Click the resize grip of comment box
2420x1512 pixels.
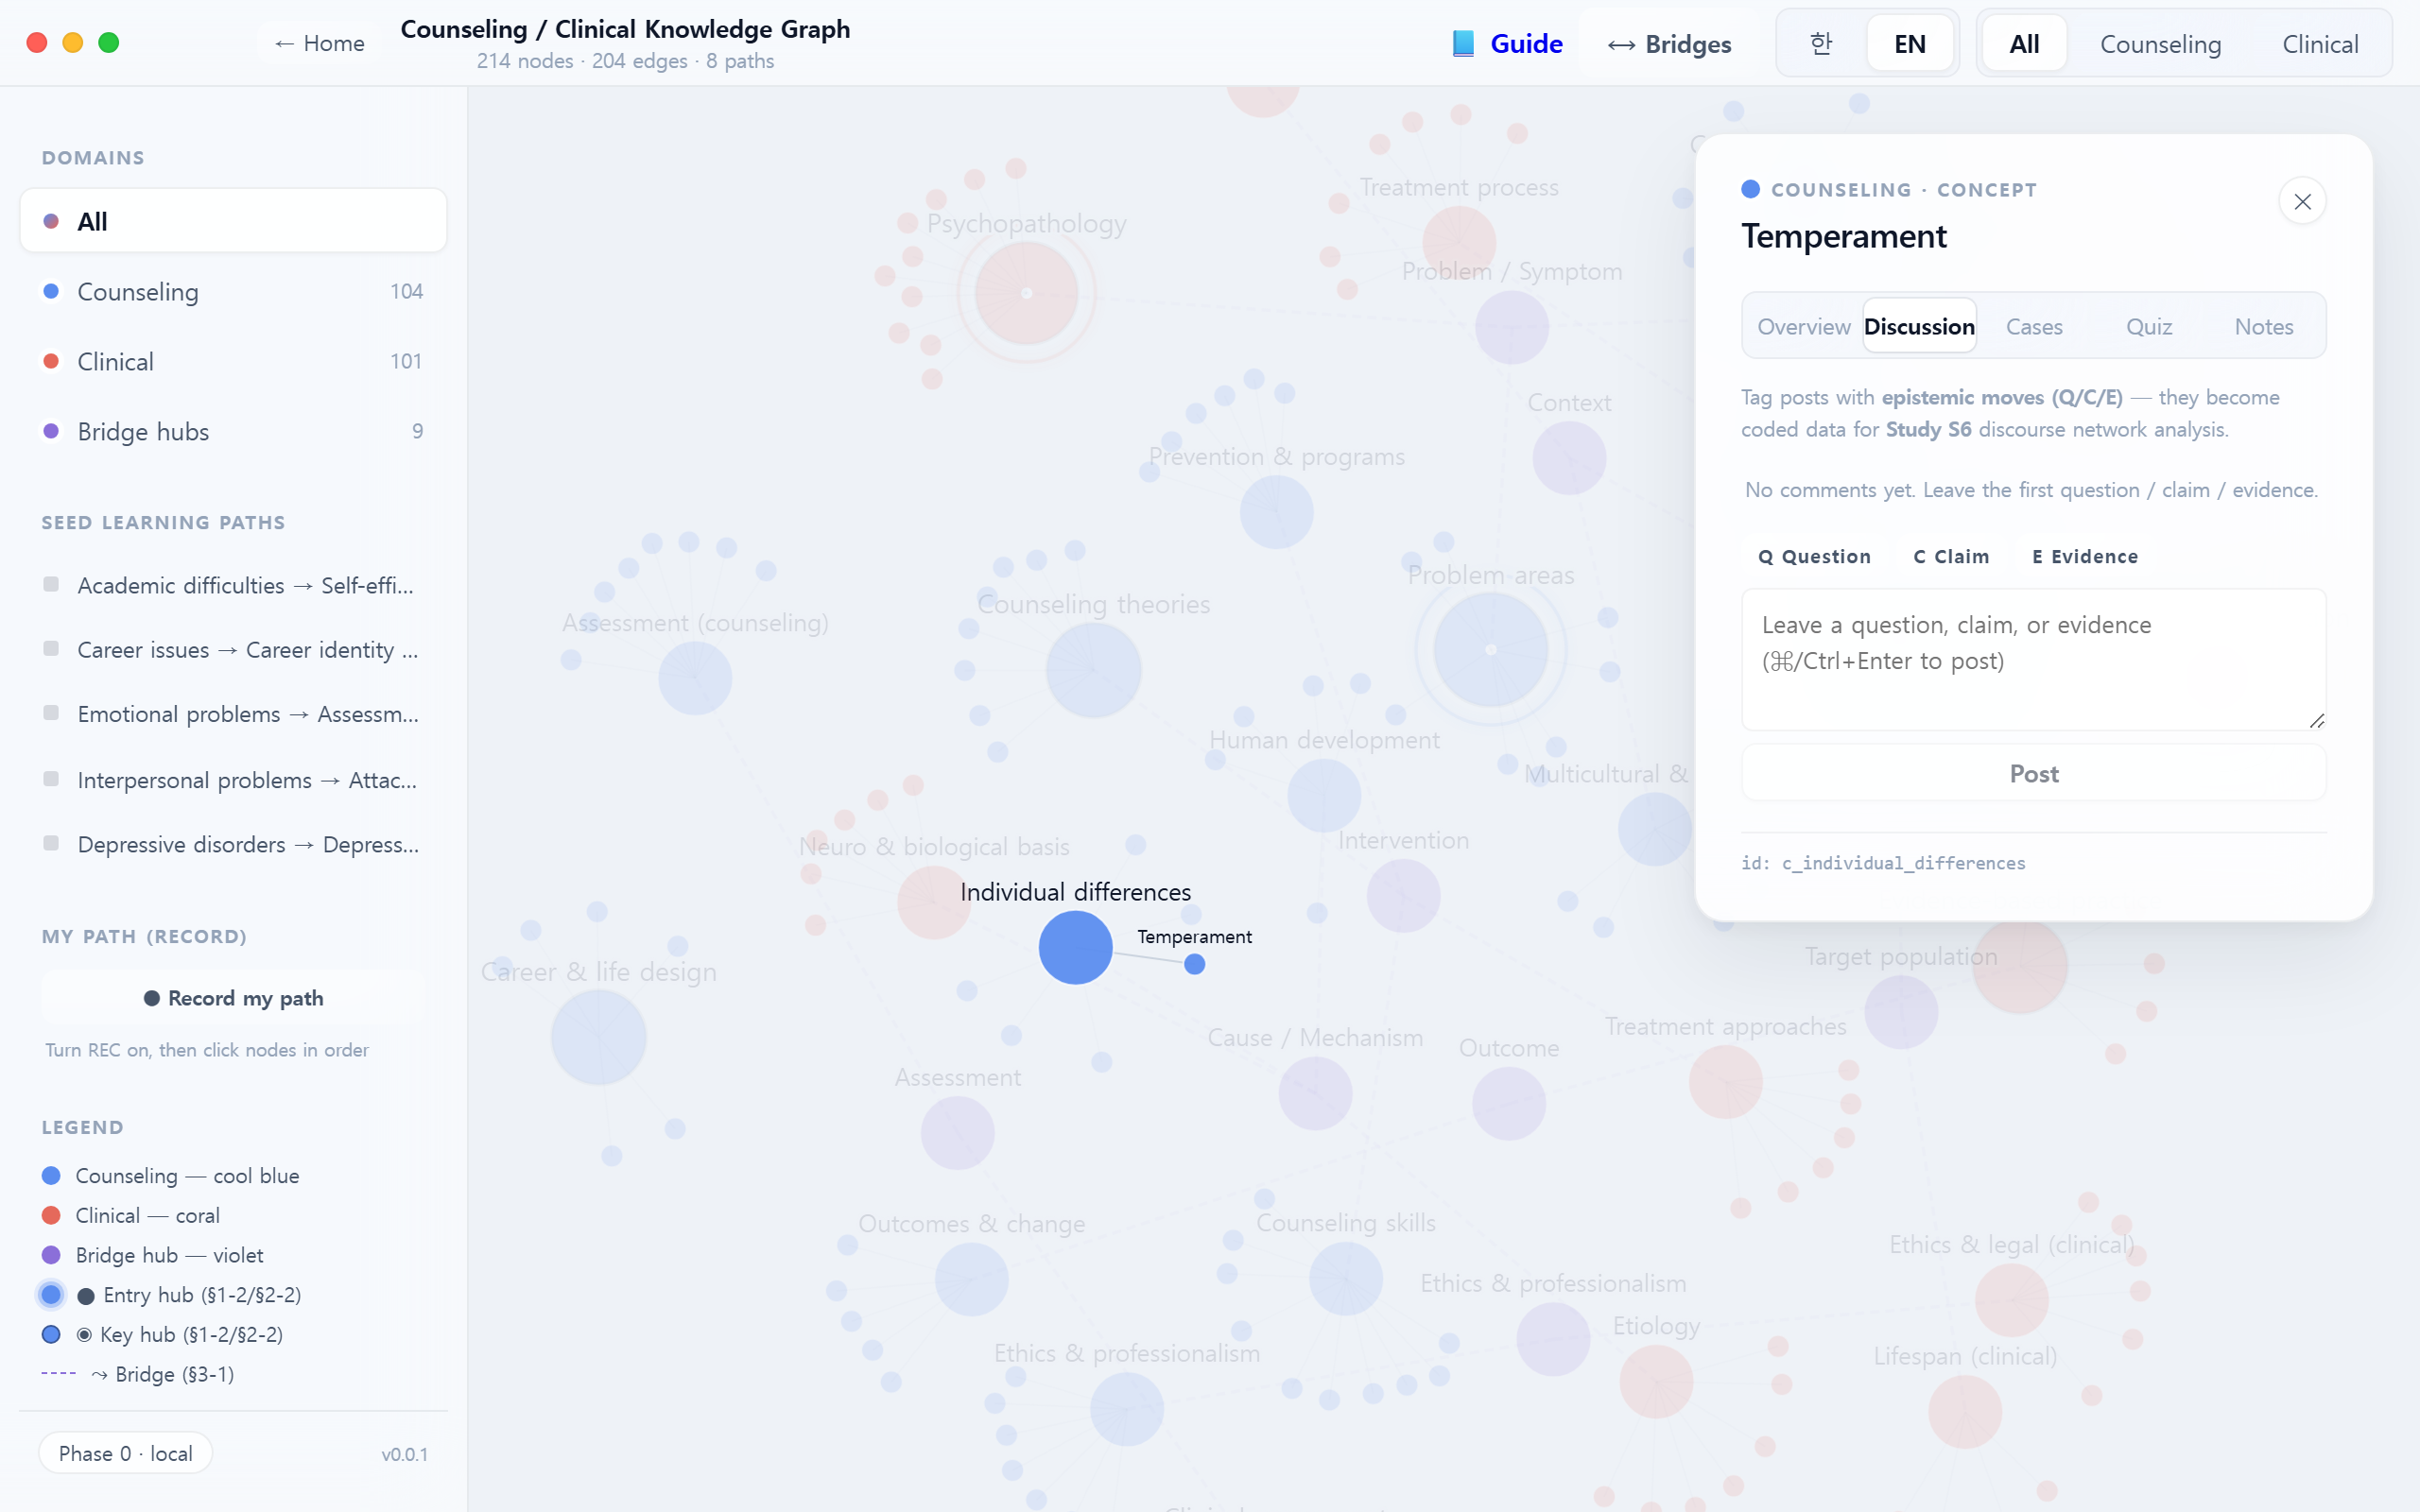(2316, 720)
